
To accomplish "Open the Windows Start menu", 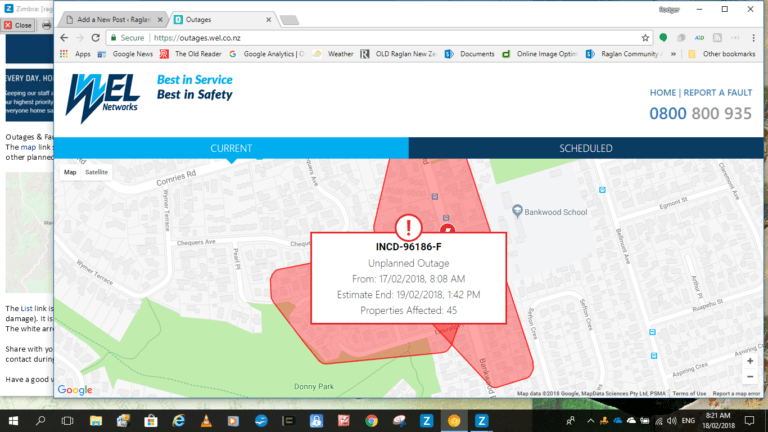I will pos(13,421).
